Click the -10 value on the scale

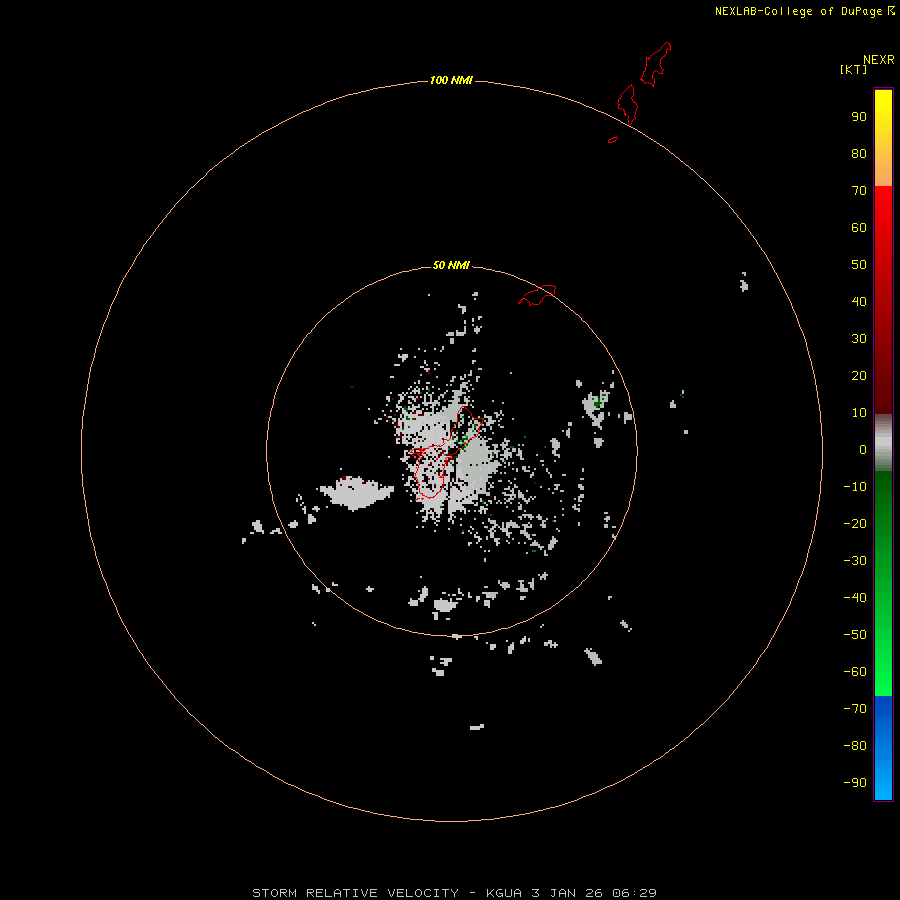(x=855, y=487)
